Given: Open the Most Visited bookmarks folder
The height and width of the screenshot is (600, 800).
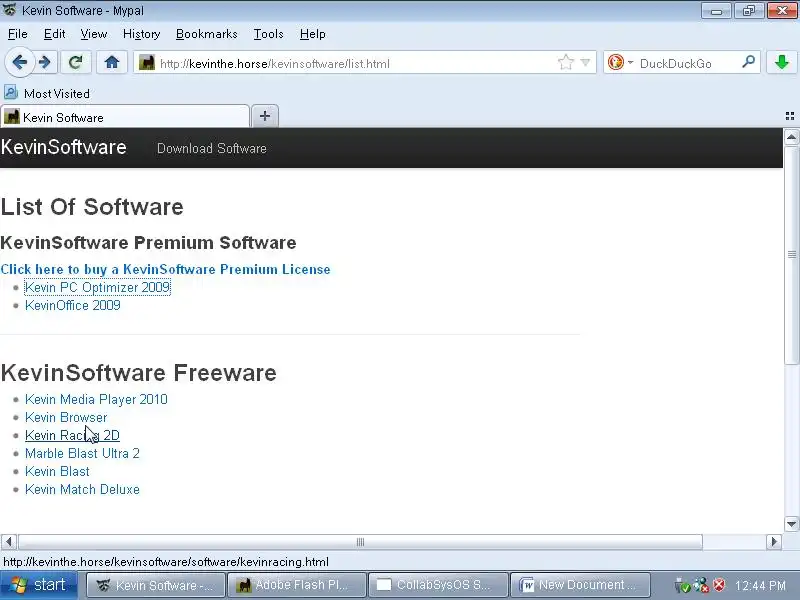Looking at the screenshot, I should point(47,93).
